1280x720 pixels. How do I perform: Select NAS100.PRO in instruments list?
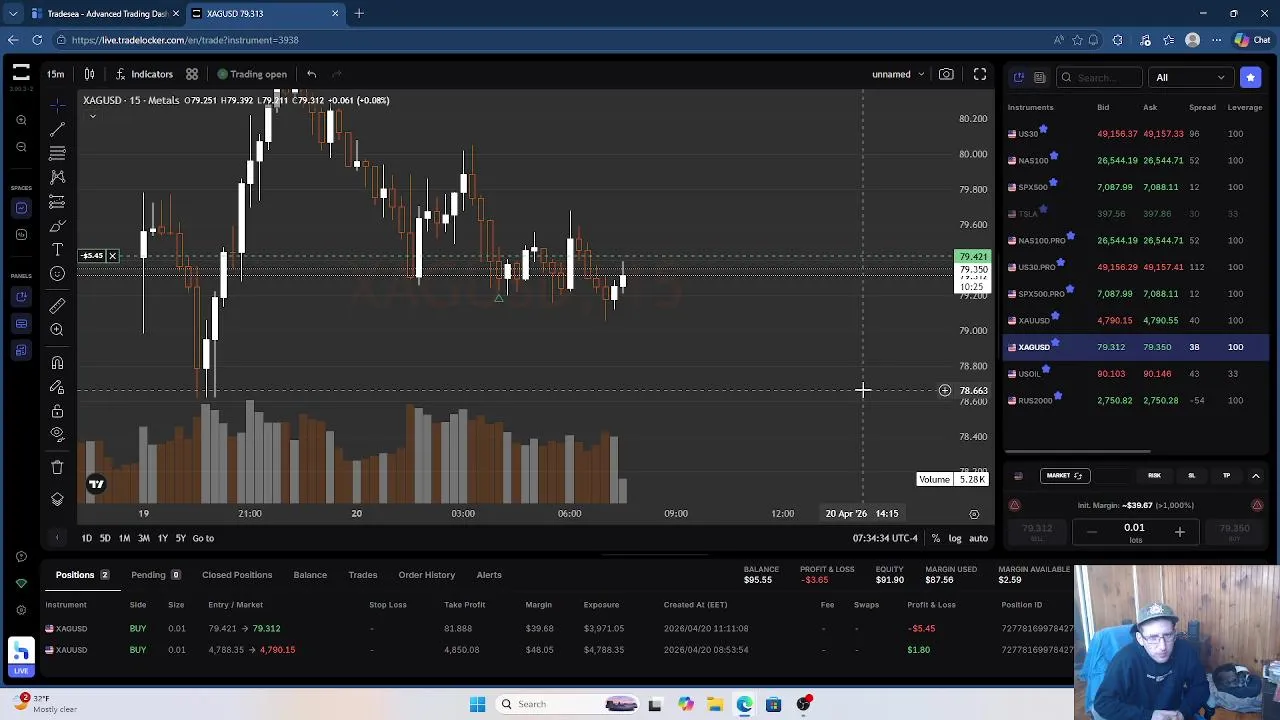(1136, 240)
